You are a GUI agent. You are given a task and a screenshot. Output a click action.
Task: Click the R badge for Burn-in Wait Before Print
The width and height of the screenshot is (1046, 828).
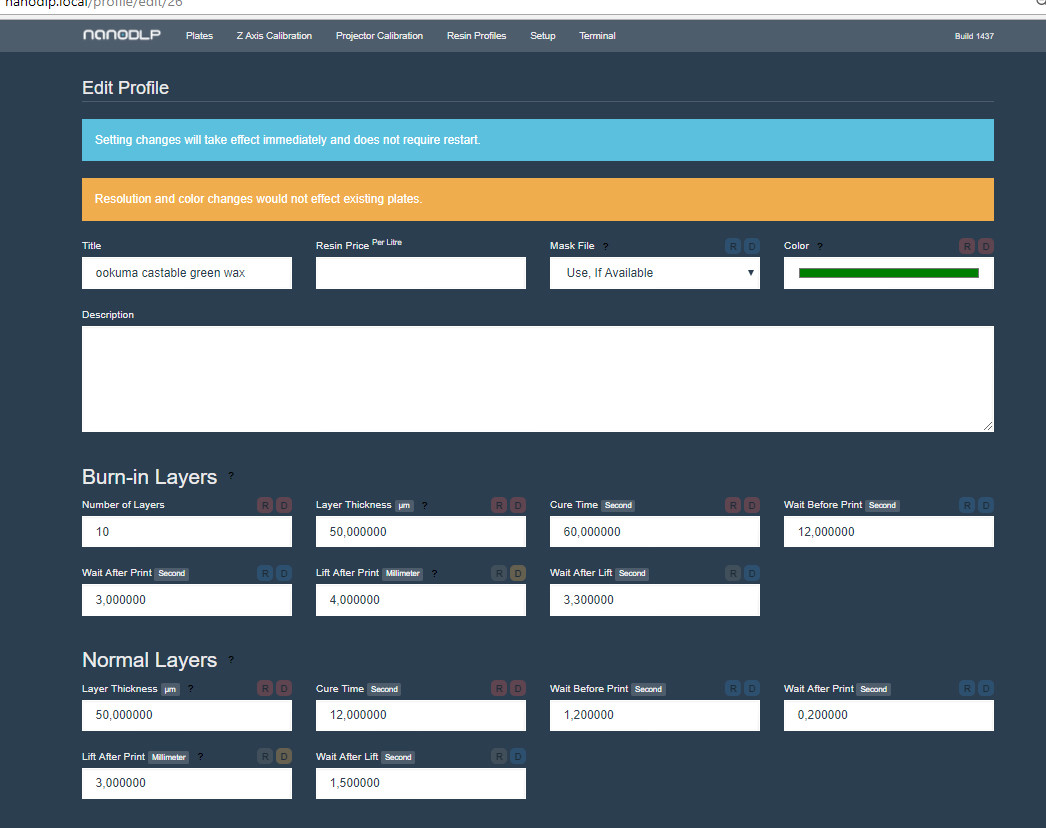pos(967,505)
